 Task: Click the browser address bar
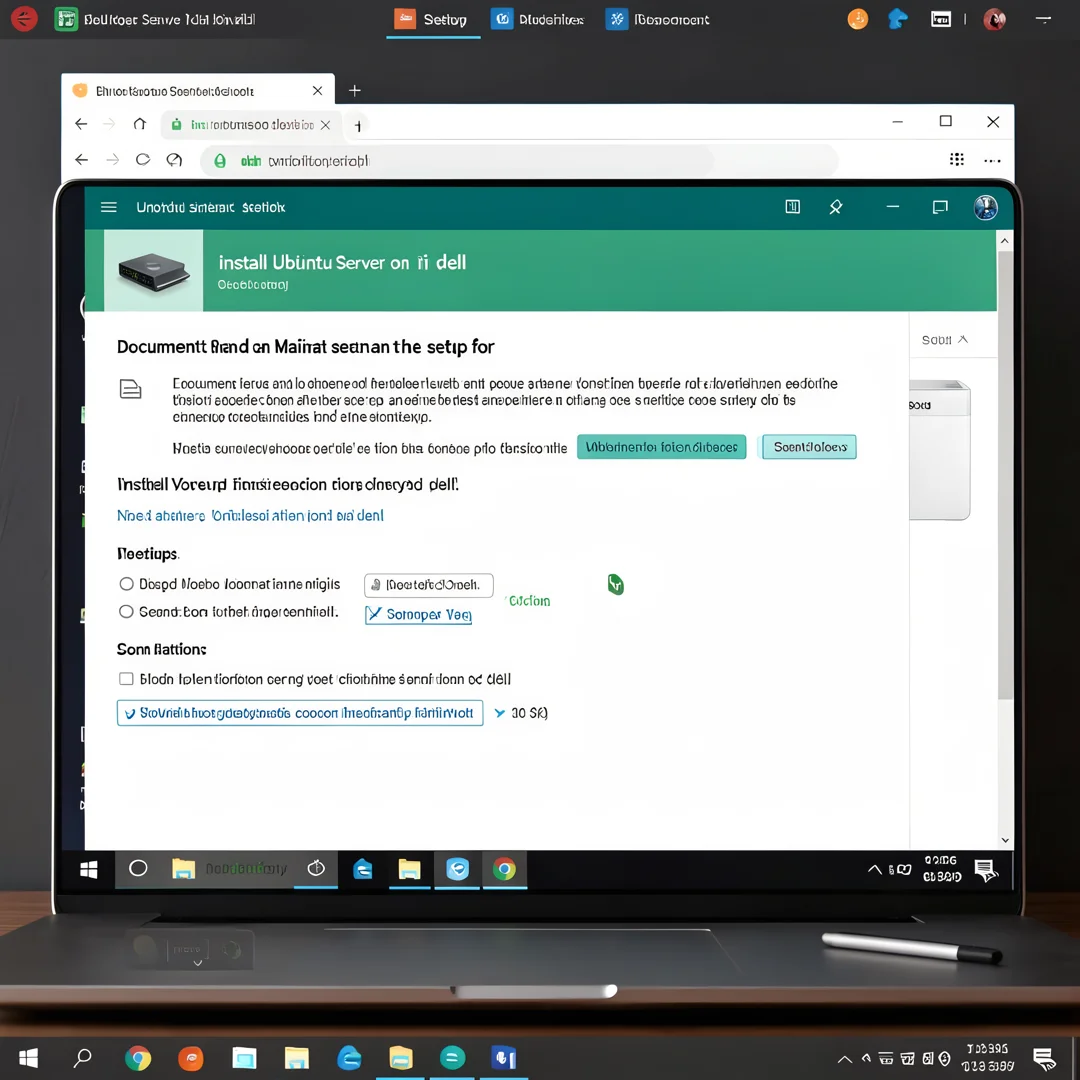click(520, 160)
